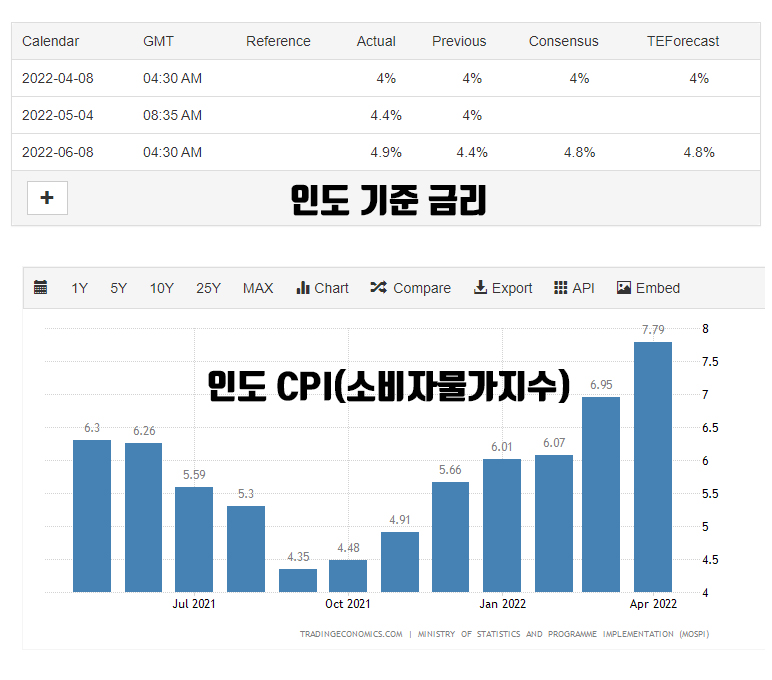Click the Jan 2022 axis label
Viewport: 772px width, 680px height.
pos(503,604)
